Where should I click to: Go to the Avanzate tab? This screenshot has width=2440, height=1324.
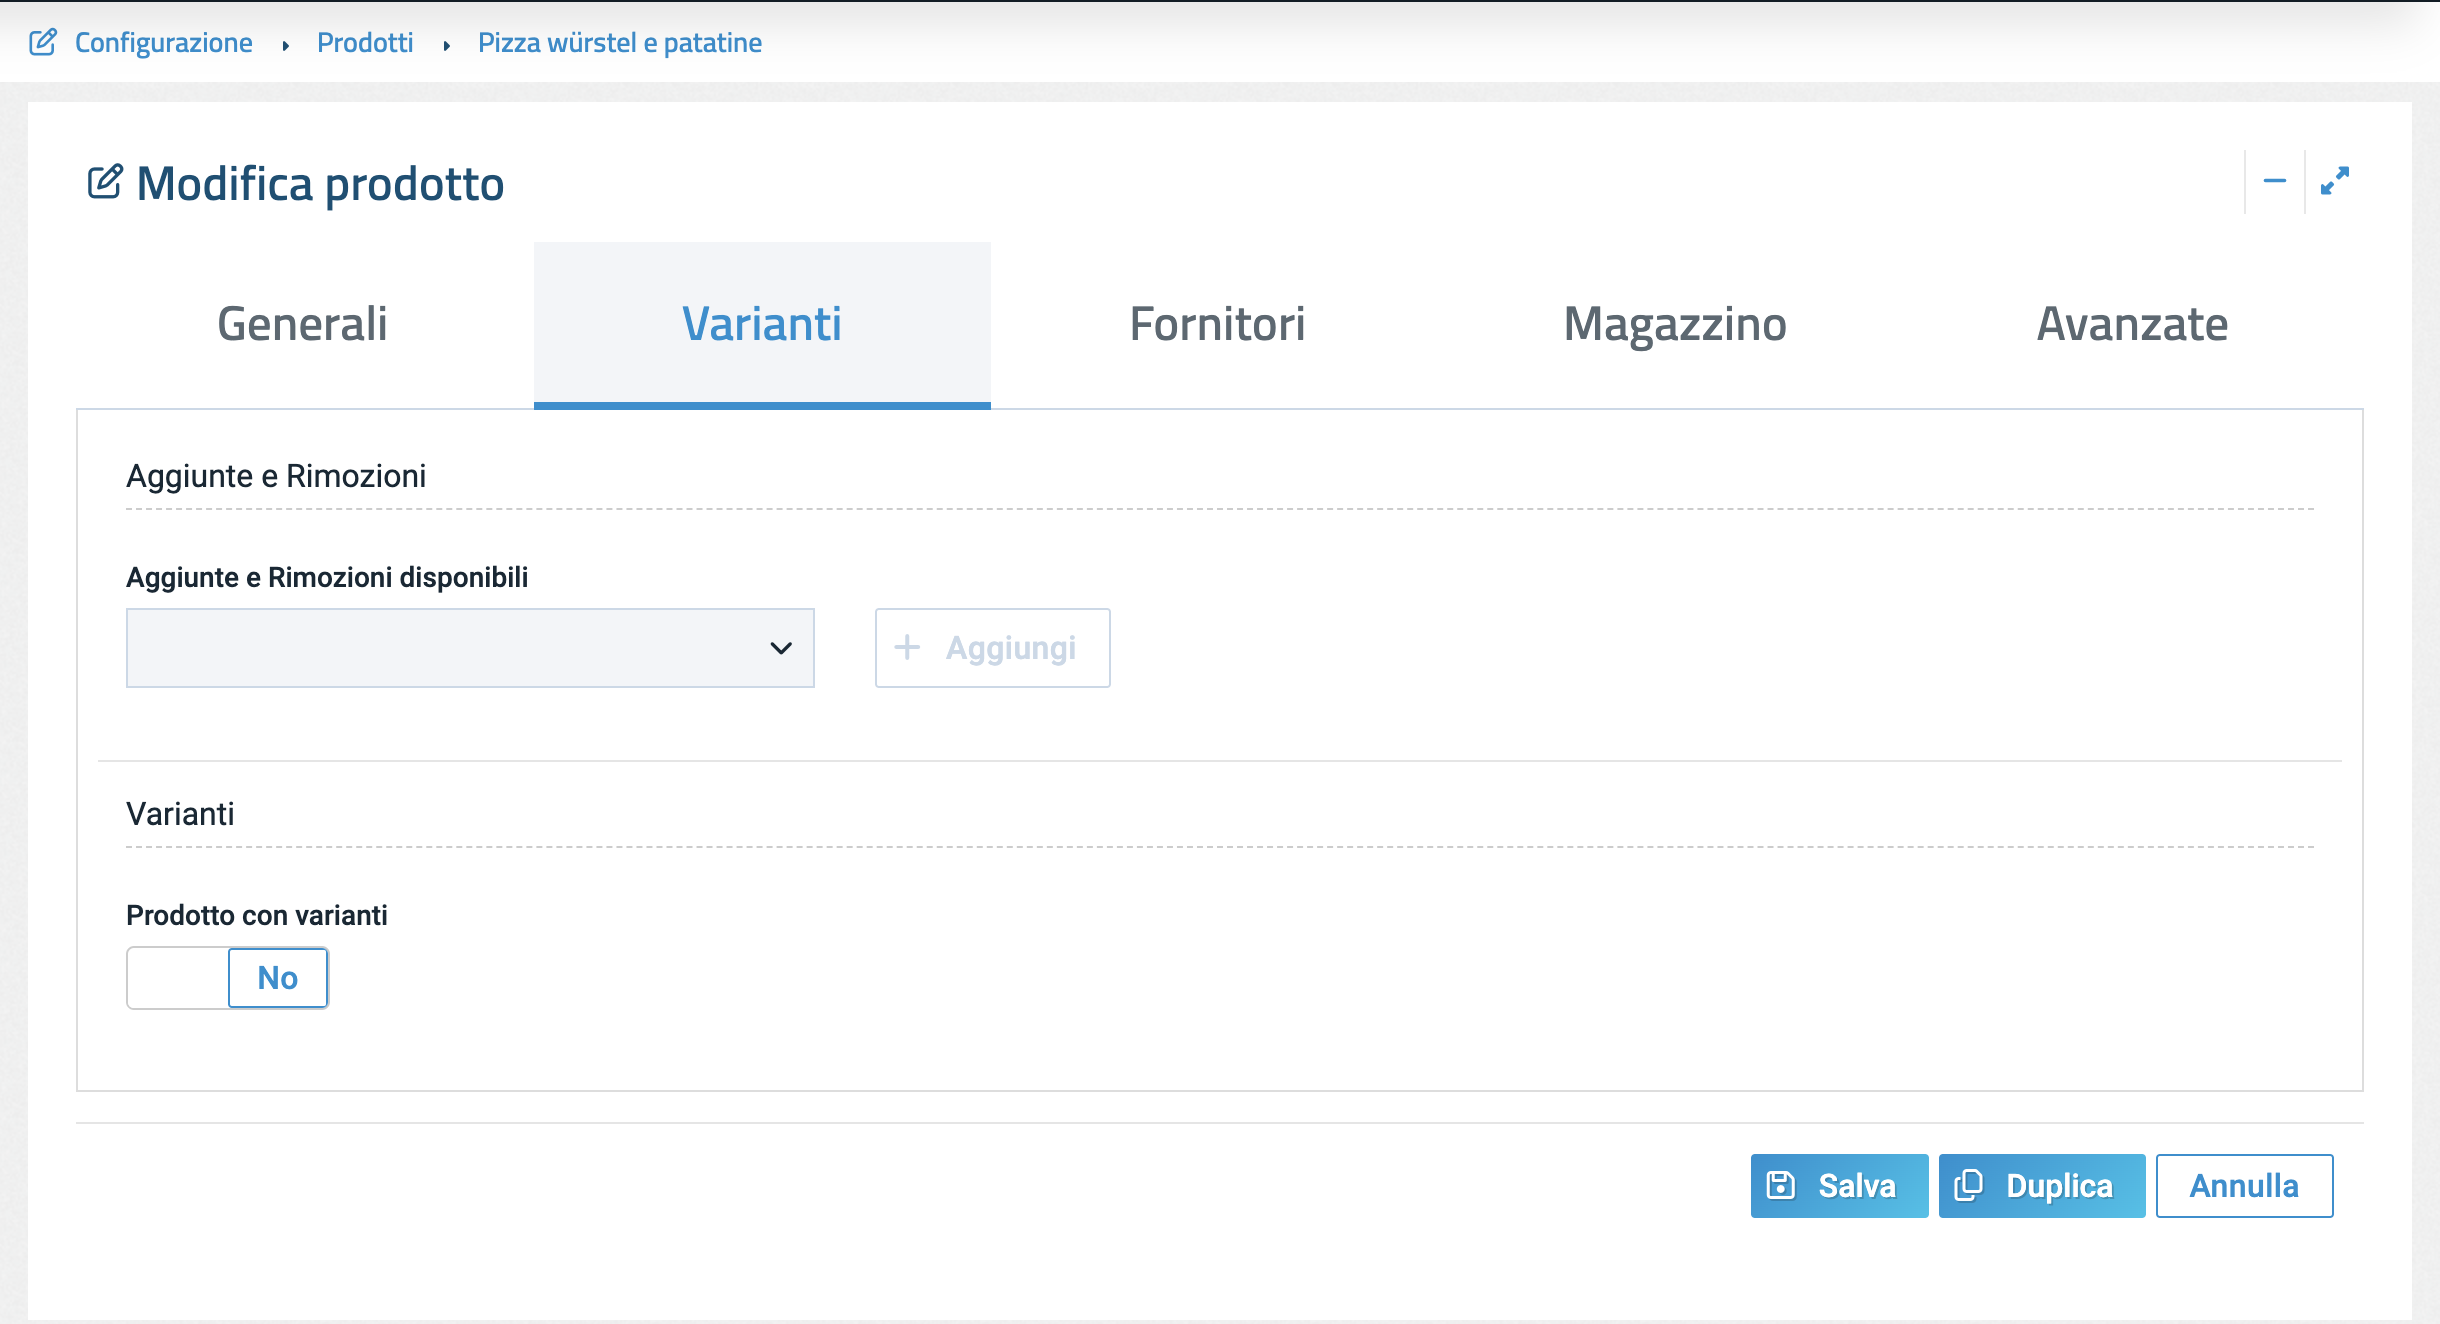pyautogui.click(x=2132, y=324)
